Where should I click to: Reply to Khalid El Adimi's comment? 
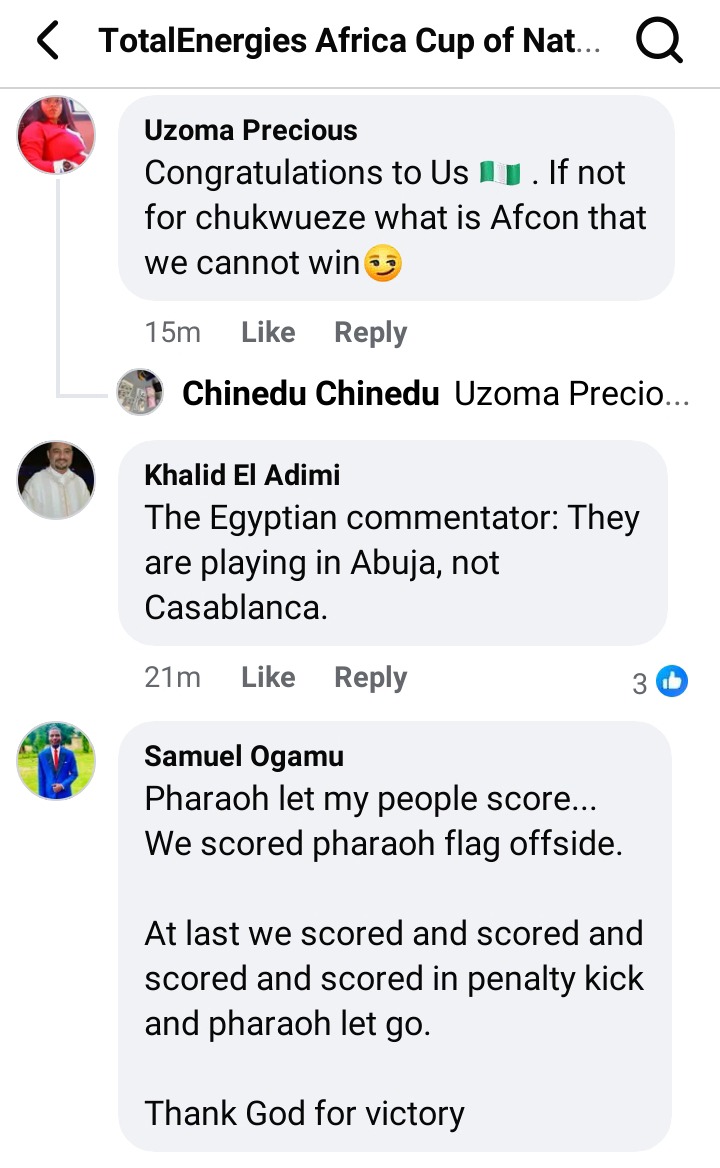pos(370,677)
